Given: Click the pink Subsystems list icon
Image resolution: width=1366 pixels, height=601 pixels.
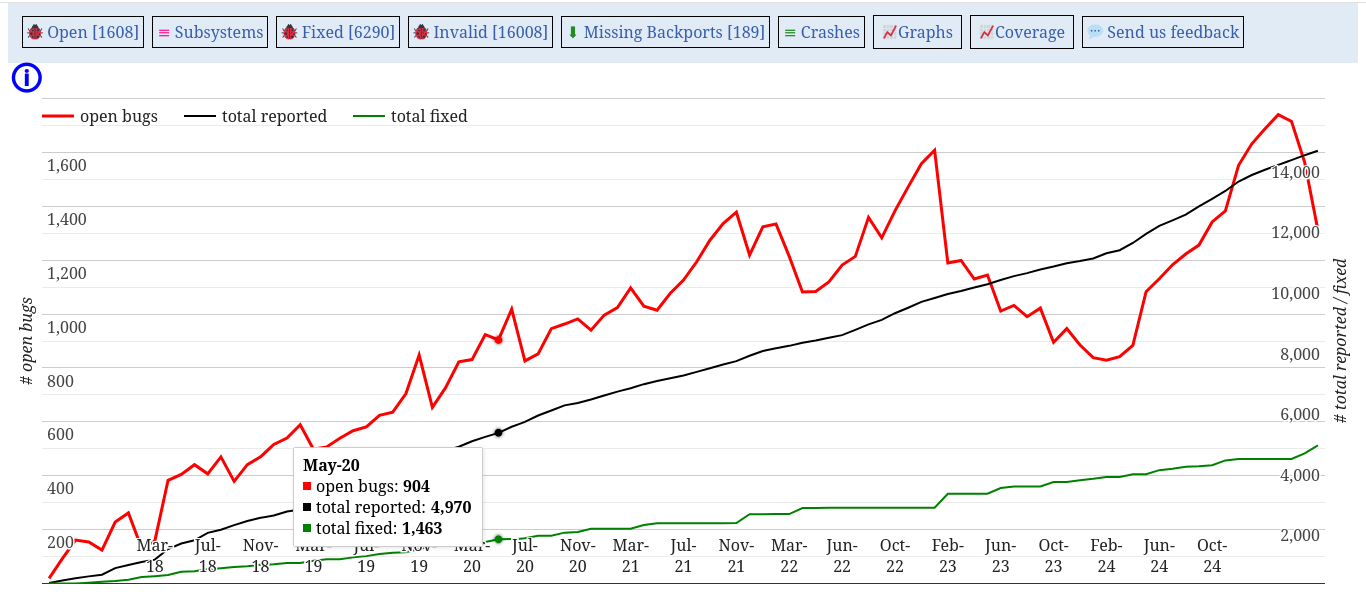Looking at the screenshot, I should 163,32.
